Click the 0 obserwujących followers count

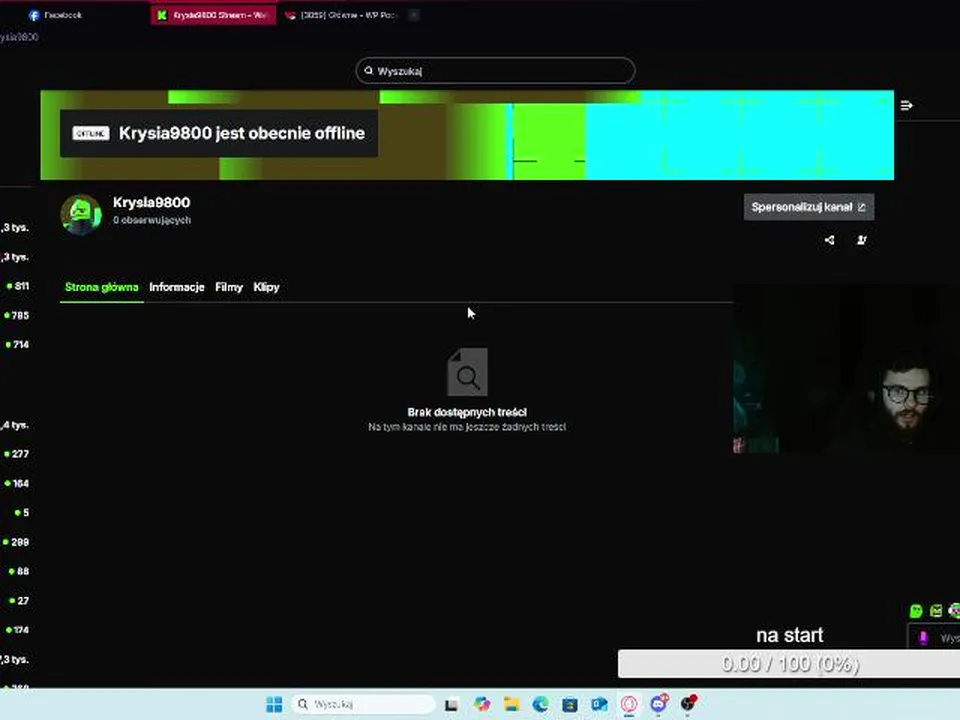[x=151, y=220]
